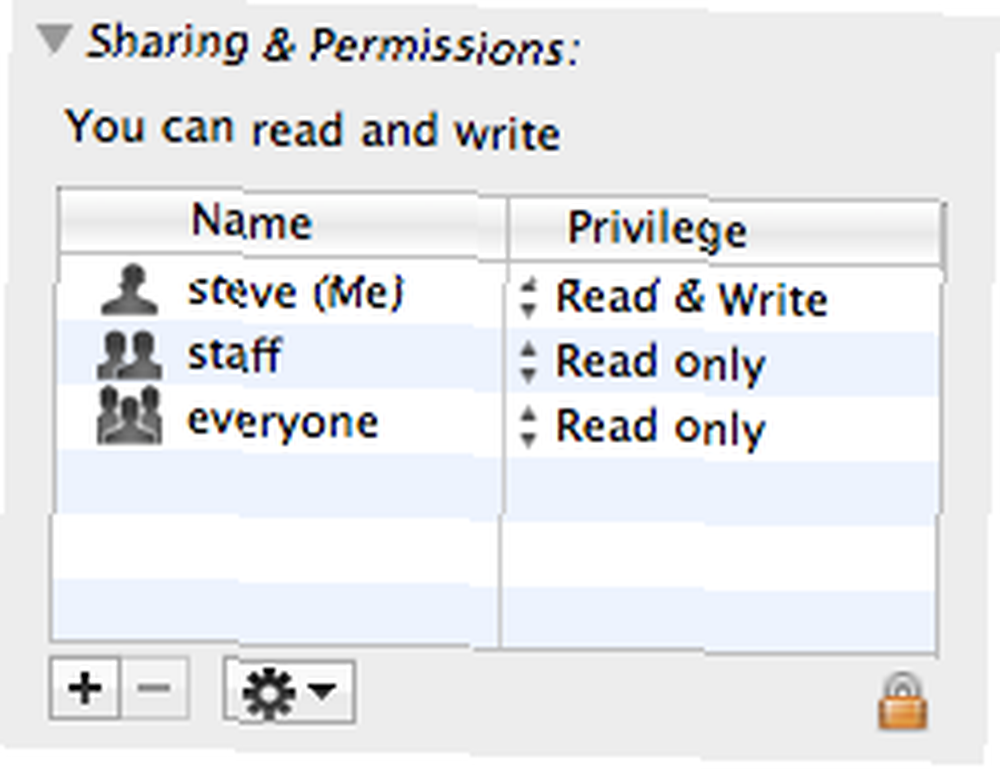Select the staff group icon
Viewport: 1000px width, 769px height.
[x=129, y=355]
